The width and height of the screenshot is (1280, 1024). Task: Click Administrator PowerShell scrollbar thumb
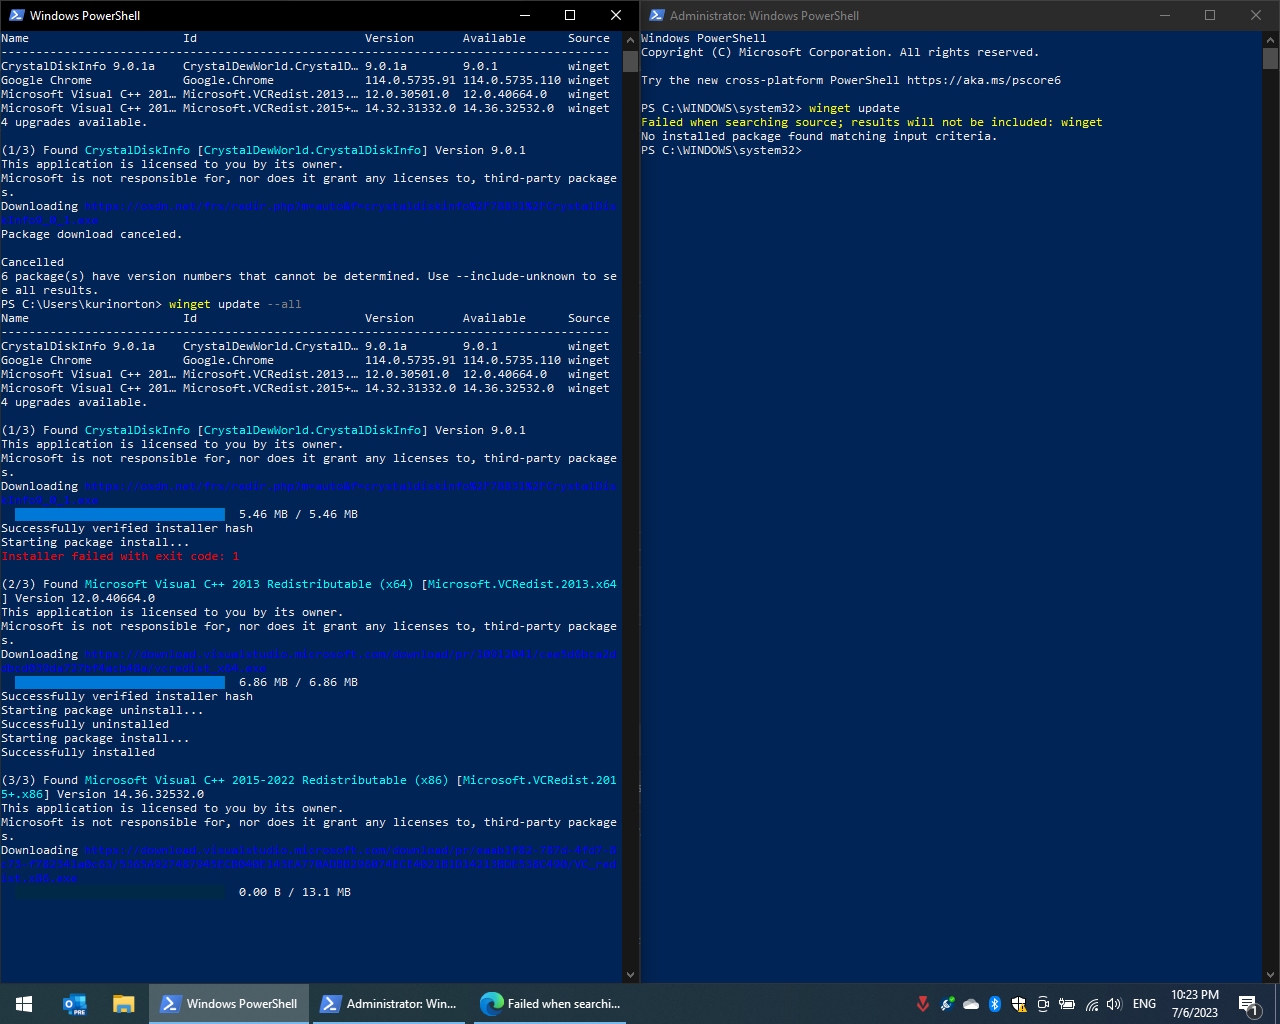point(1270,59)
